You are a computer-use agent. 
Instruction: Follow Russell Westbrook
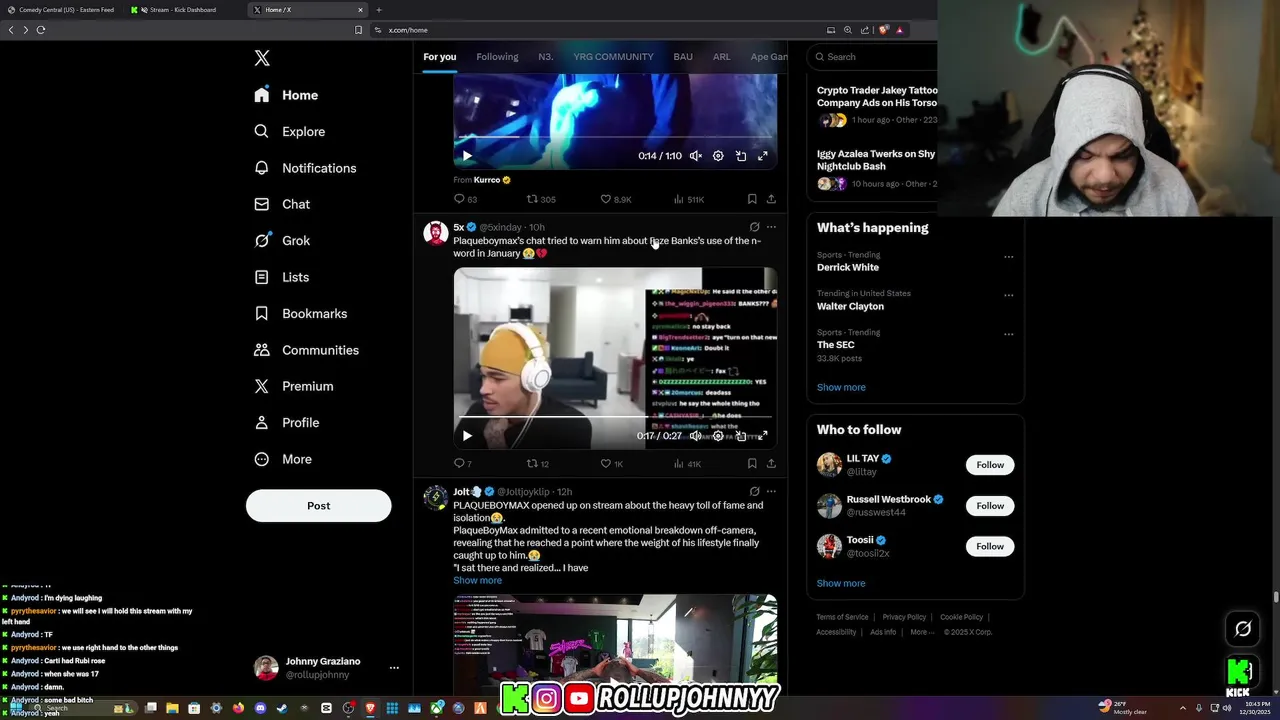click(x=990, y=506)
